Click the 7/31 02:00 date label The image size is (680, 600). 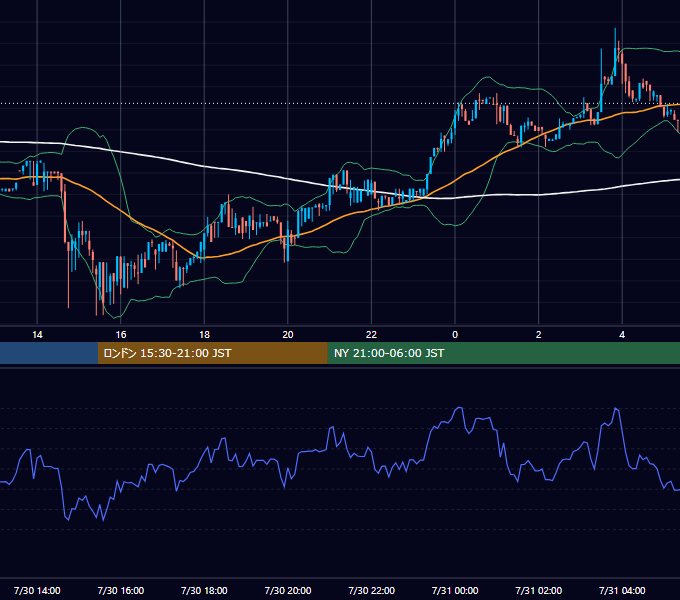pyautogui.click(x=539, y=590)
